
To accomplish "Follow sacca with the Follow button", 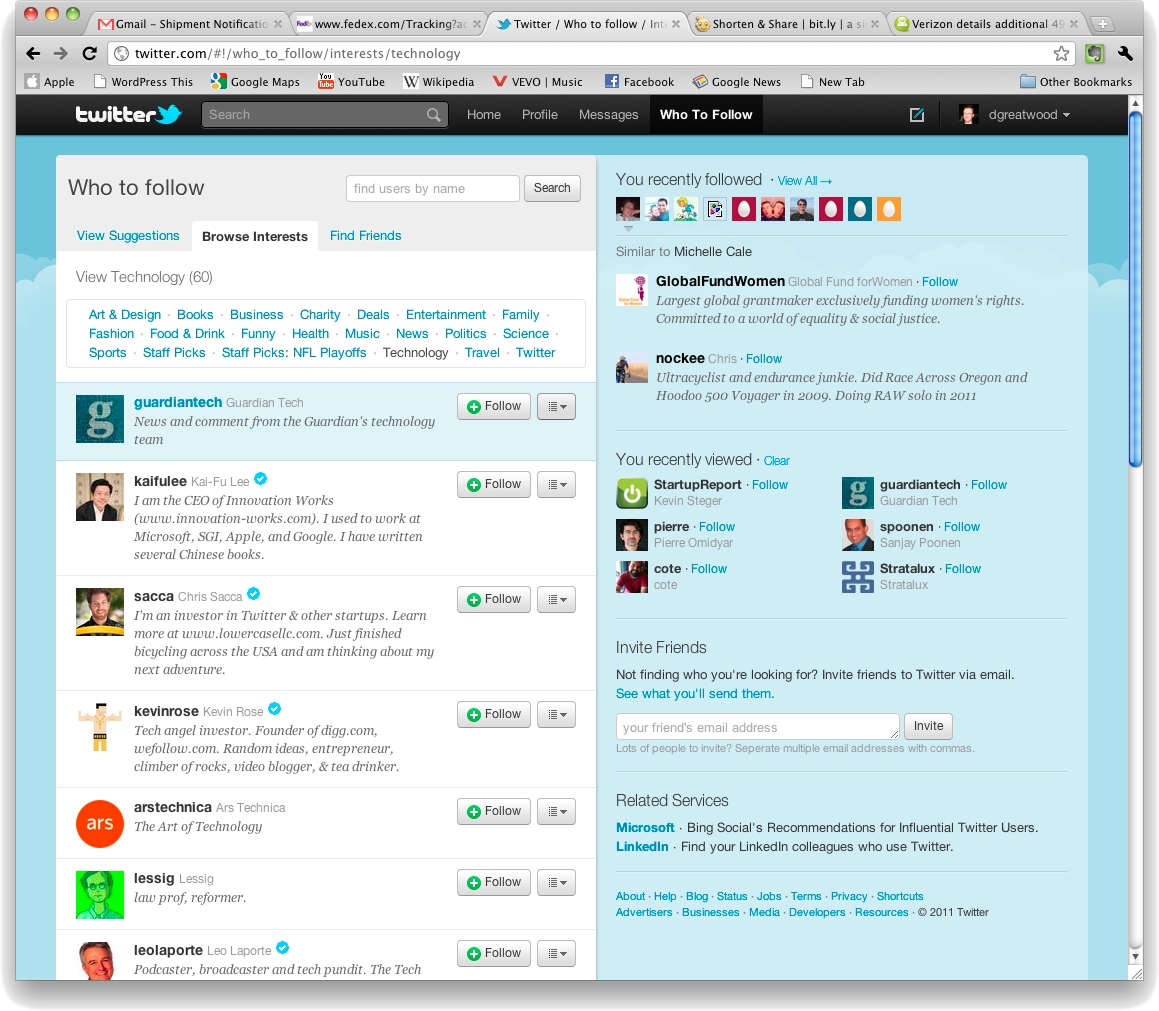I will [494, 599].
